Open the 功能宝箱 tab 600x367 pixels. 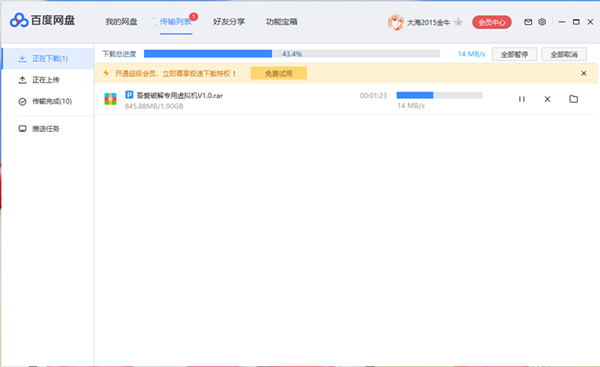281,22
